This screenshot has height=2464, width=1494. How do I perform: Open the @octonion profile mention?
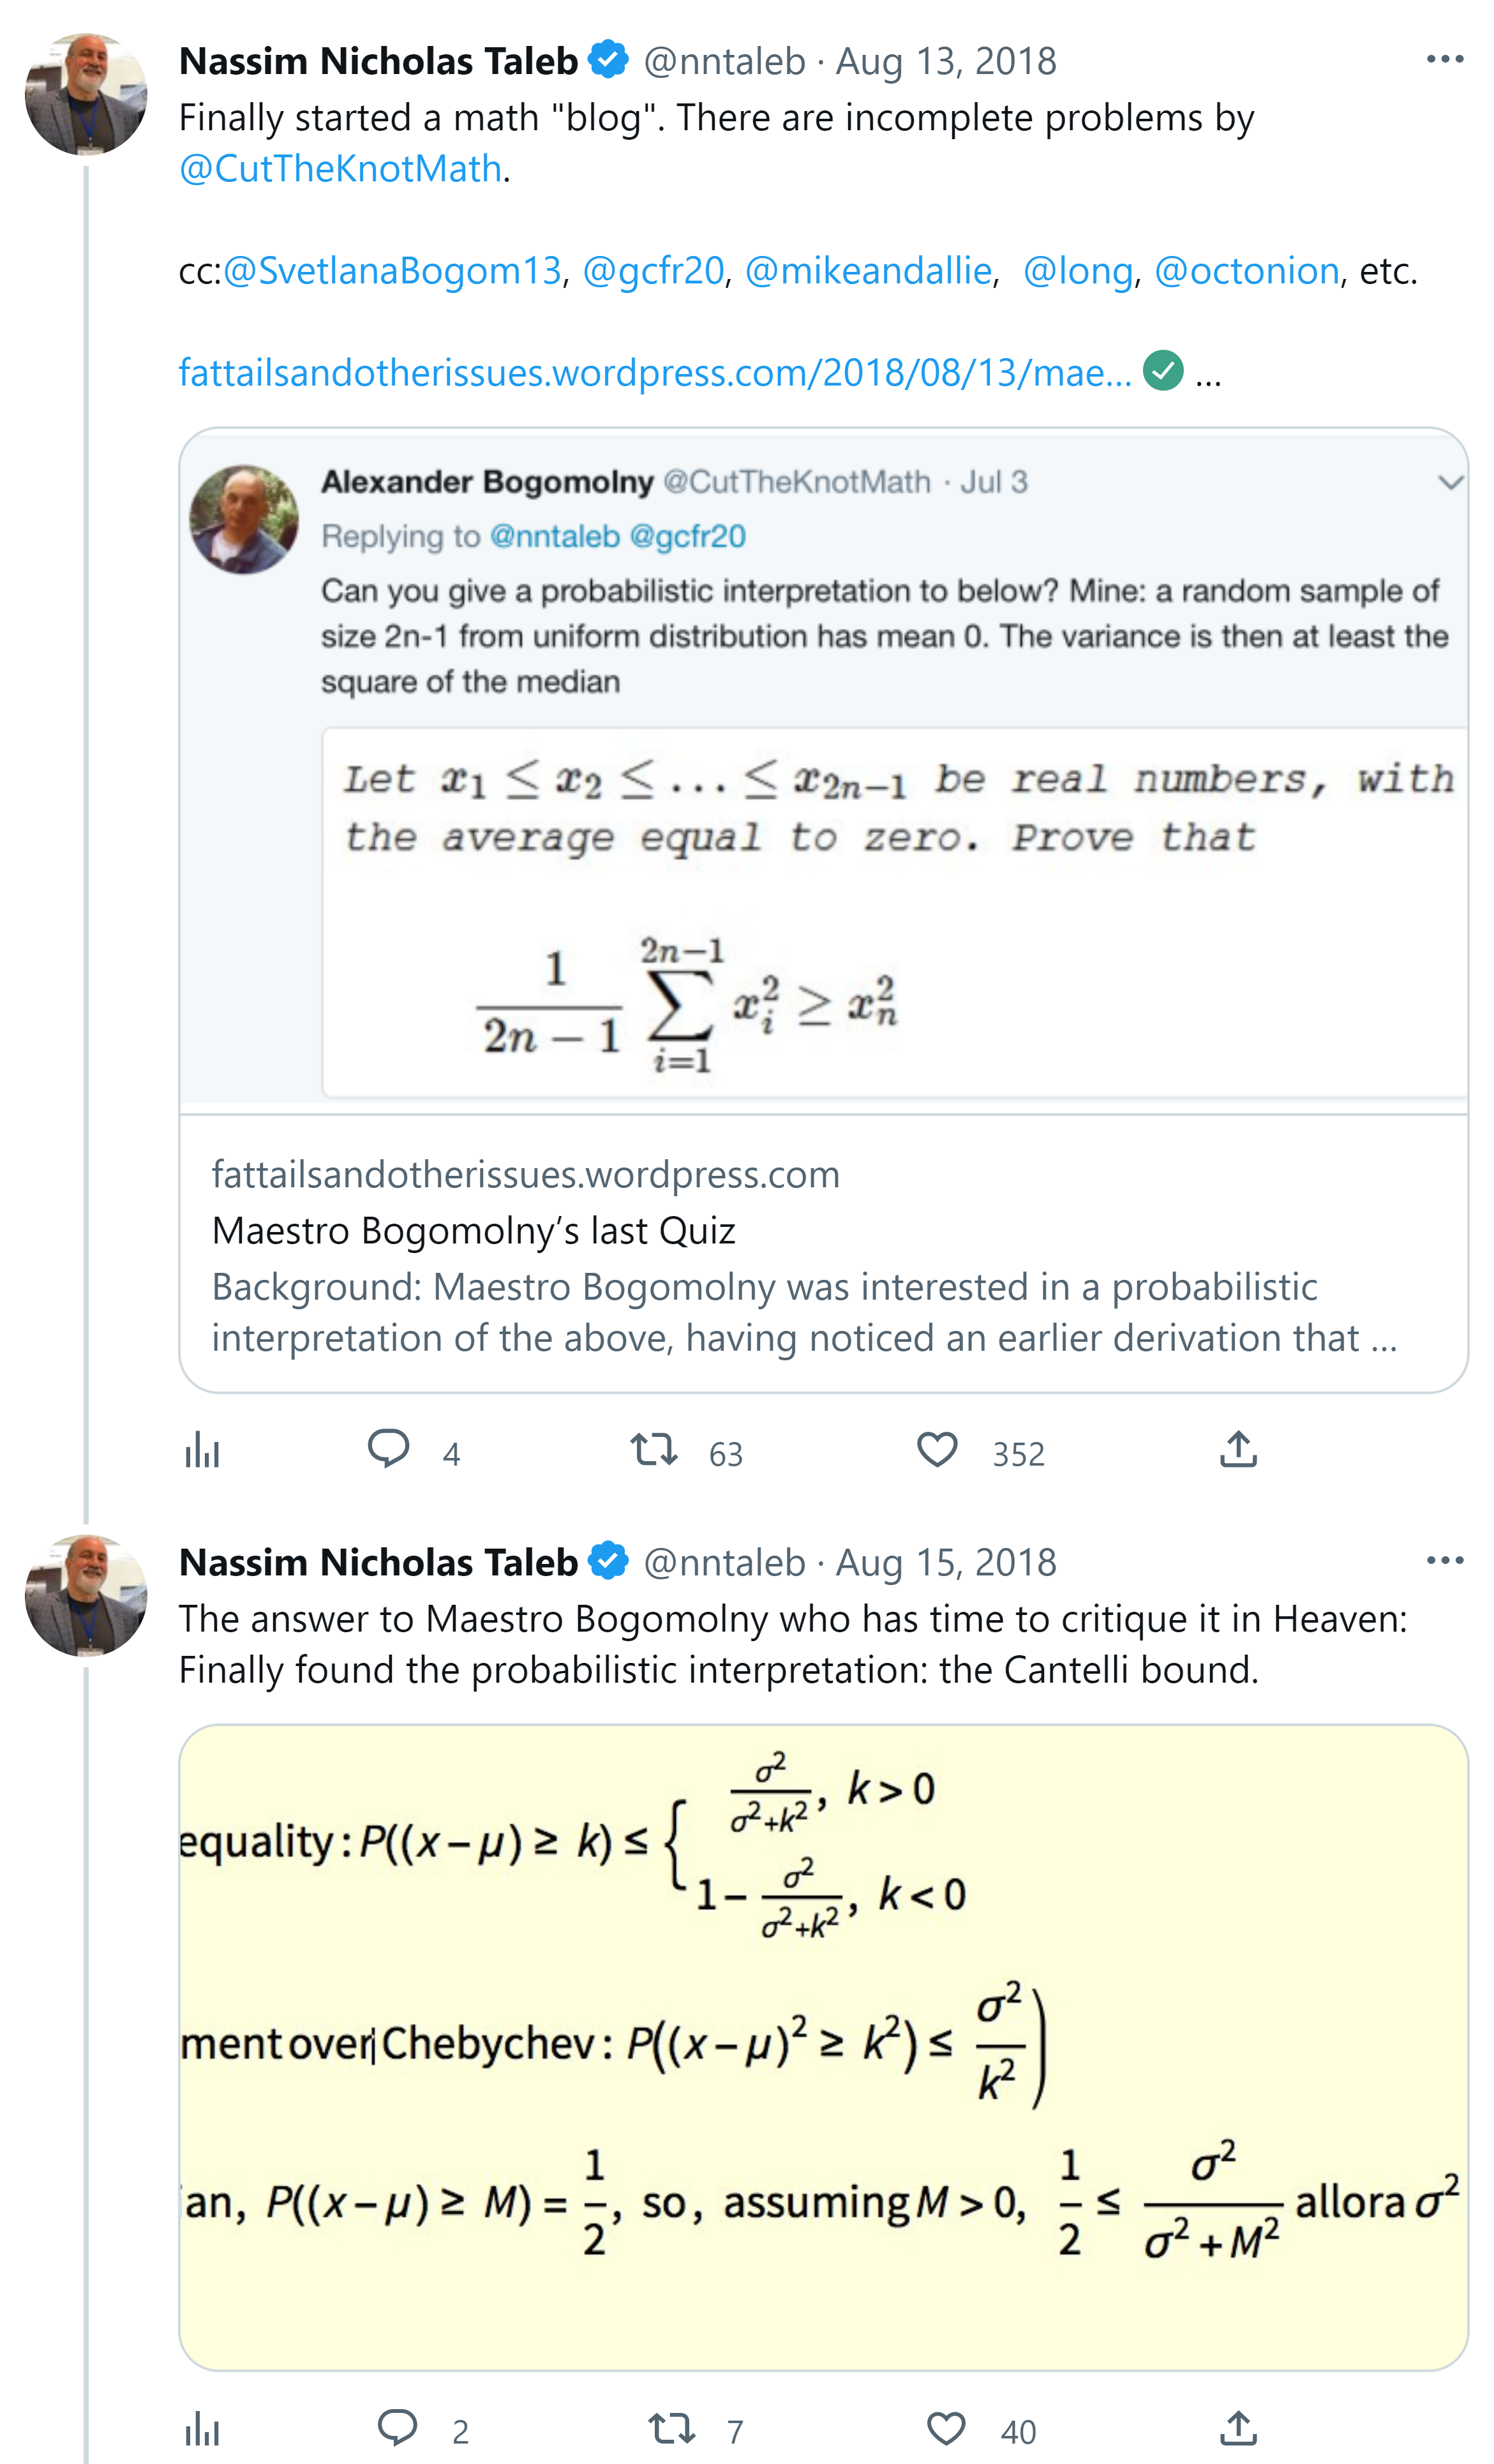[x=1246, y=271]
